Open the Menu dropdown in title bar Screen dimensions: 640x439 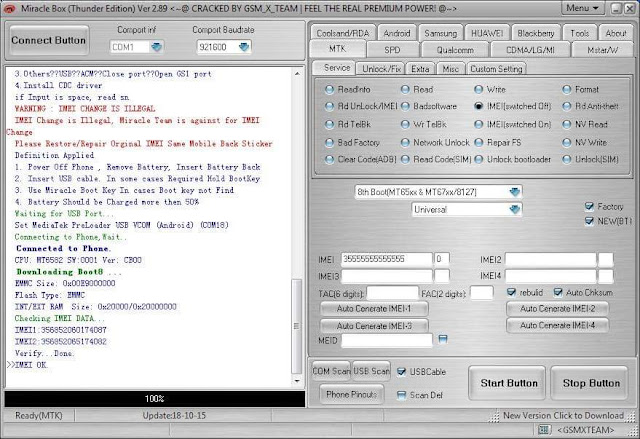(x=582, y=8)
